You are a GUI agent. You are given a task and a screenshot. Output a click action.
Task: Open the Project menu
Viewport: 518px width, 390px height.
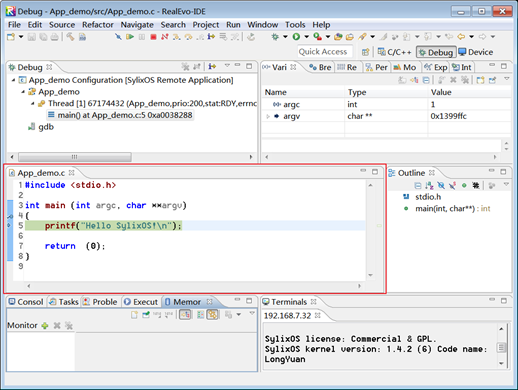point(206,25)
